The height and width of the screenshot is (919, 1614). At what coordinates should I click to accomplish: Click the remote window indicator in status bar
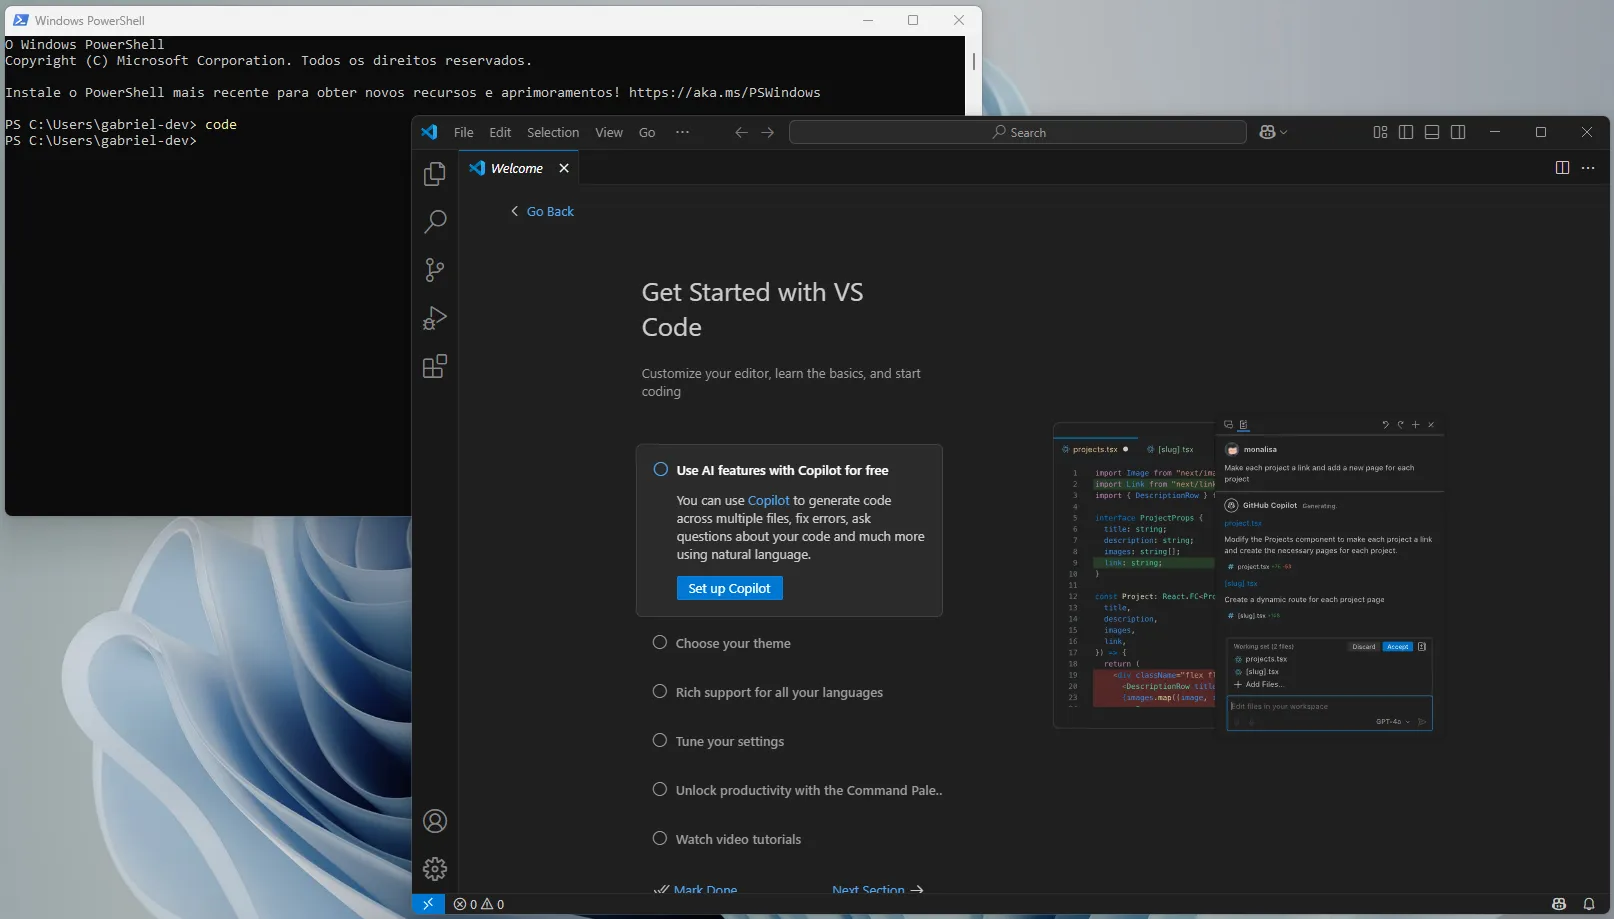[x=428, y=904]
